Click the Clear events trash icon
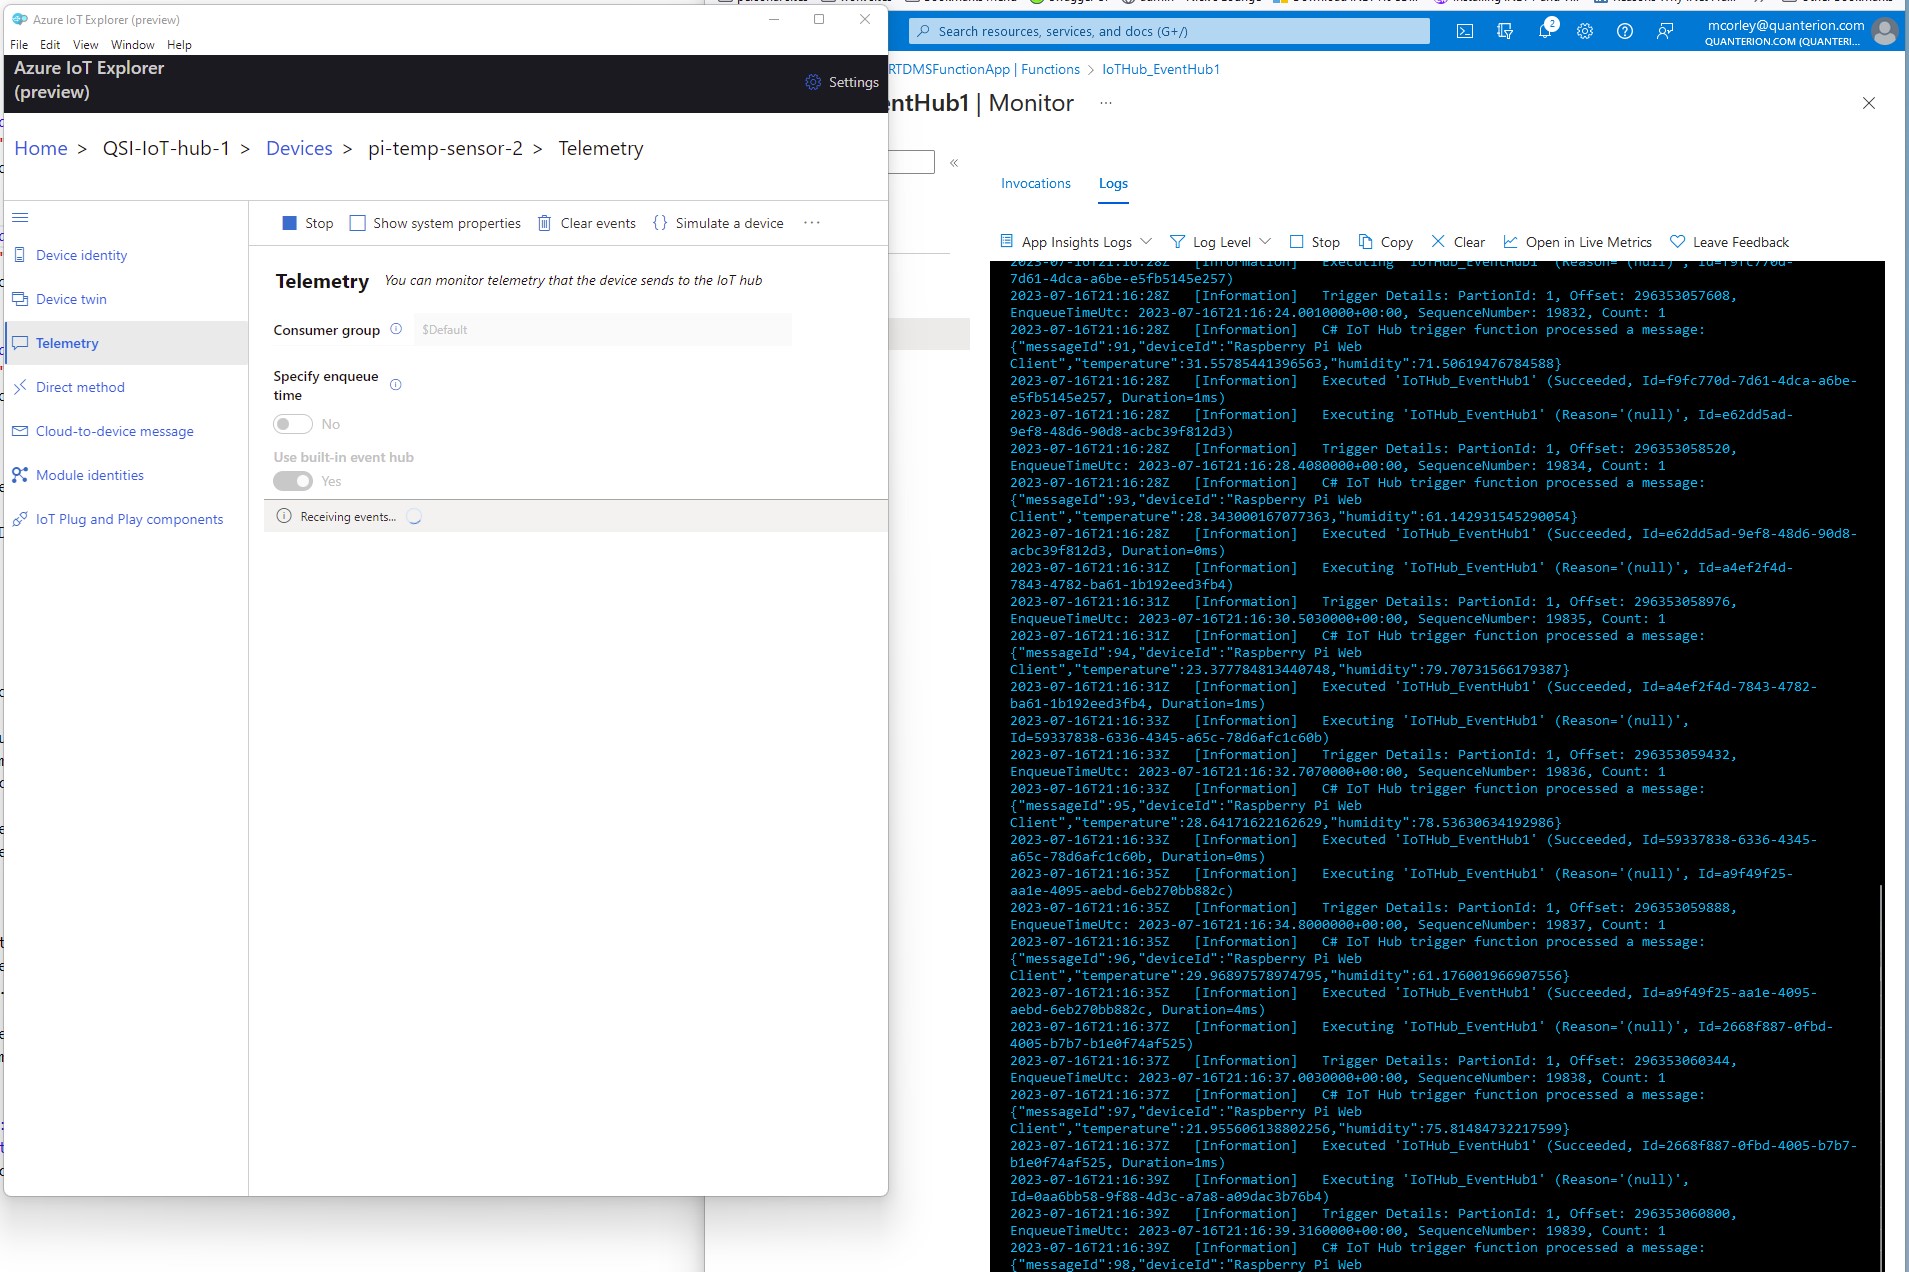This screenshot has height=1272, width=1909. point(544,223)
